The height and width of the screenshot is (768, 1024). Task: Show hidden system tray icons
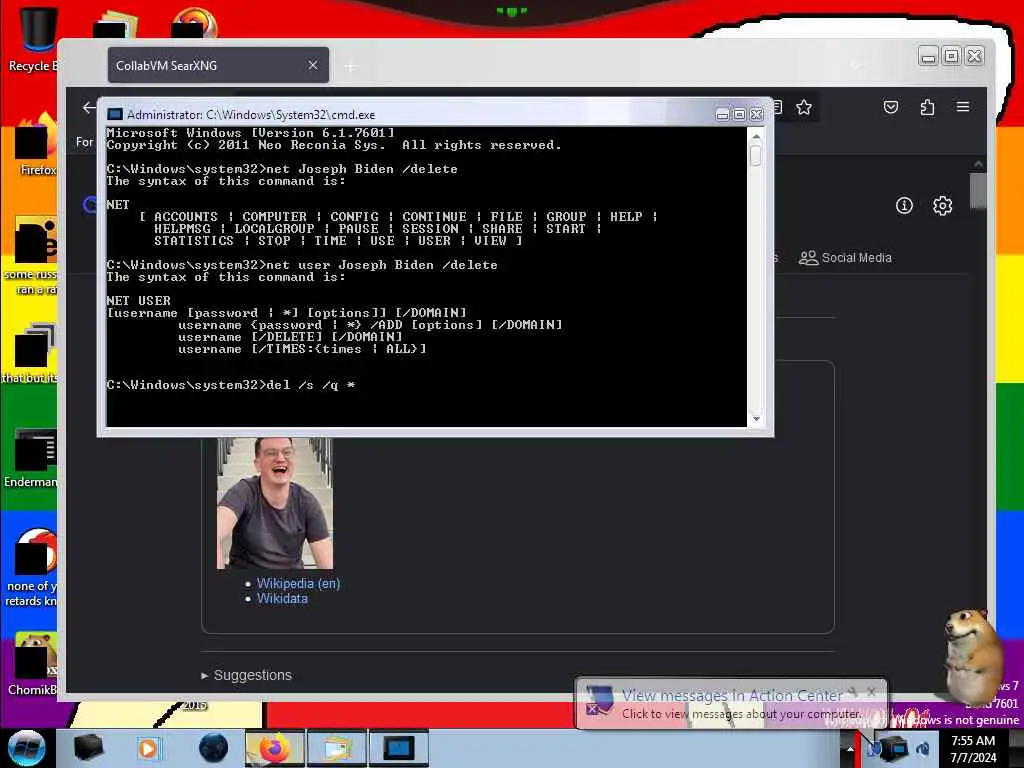[x=850, y=748]
